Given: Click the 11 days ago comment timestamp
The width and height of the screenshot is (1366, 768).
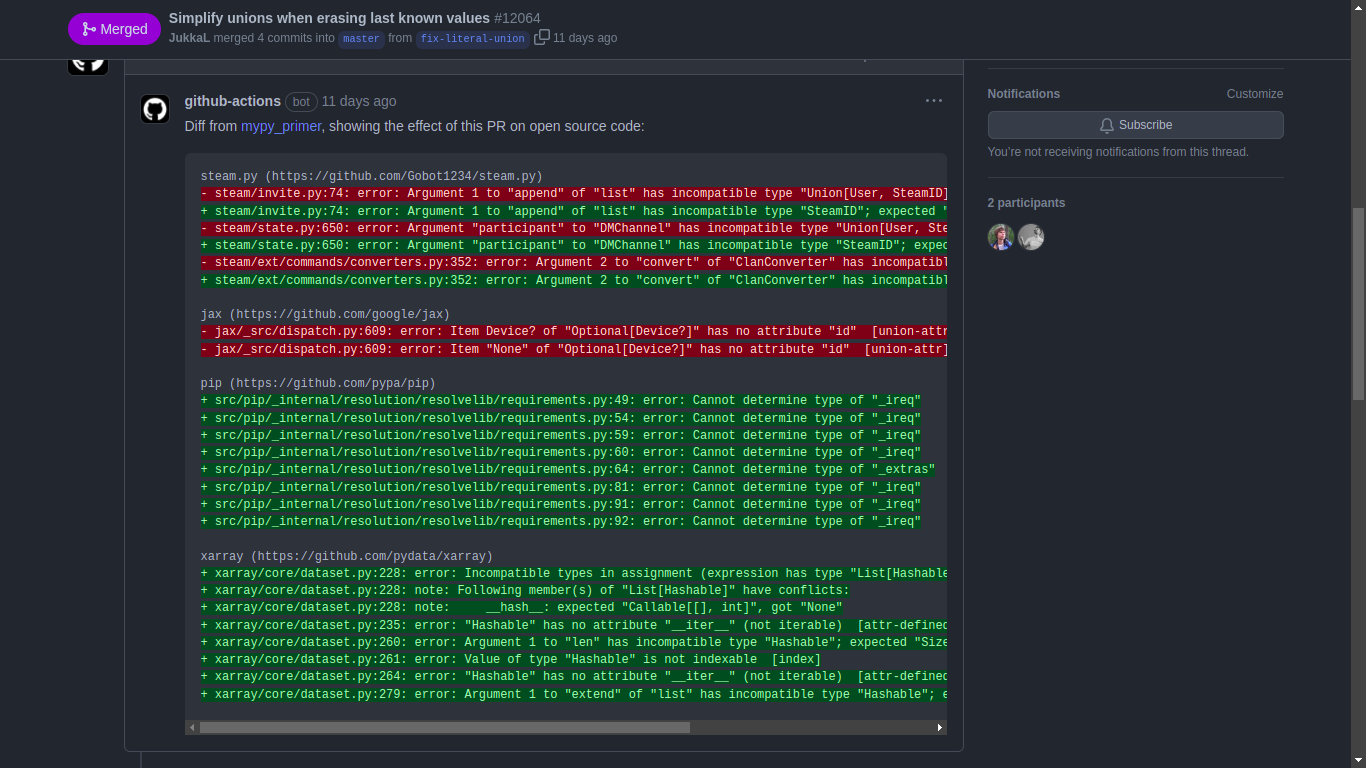Looking at the screenshot, I should (359, 101).
